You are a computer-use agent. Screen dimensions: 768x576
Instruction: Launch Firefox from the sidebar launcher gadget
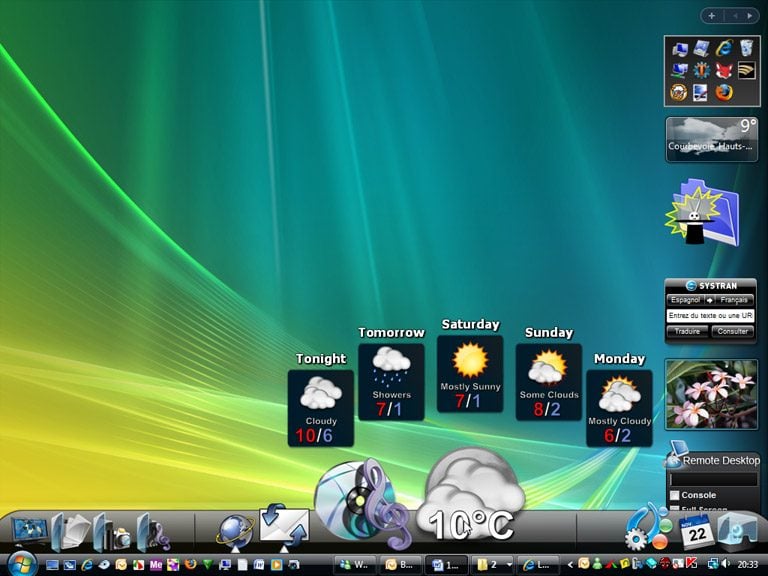pyautogui.click(x=724, y=92)
